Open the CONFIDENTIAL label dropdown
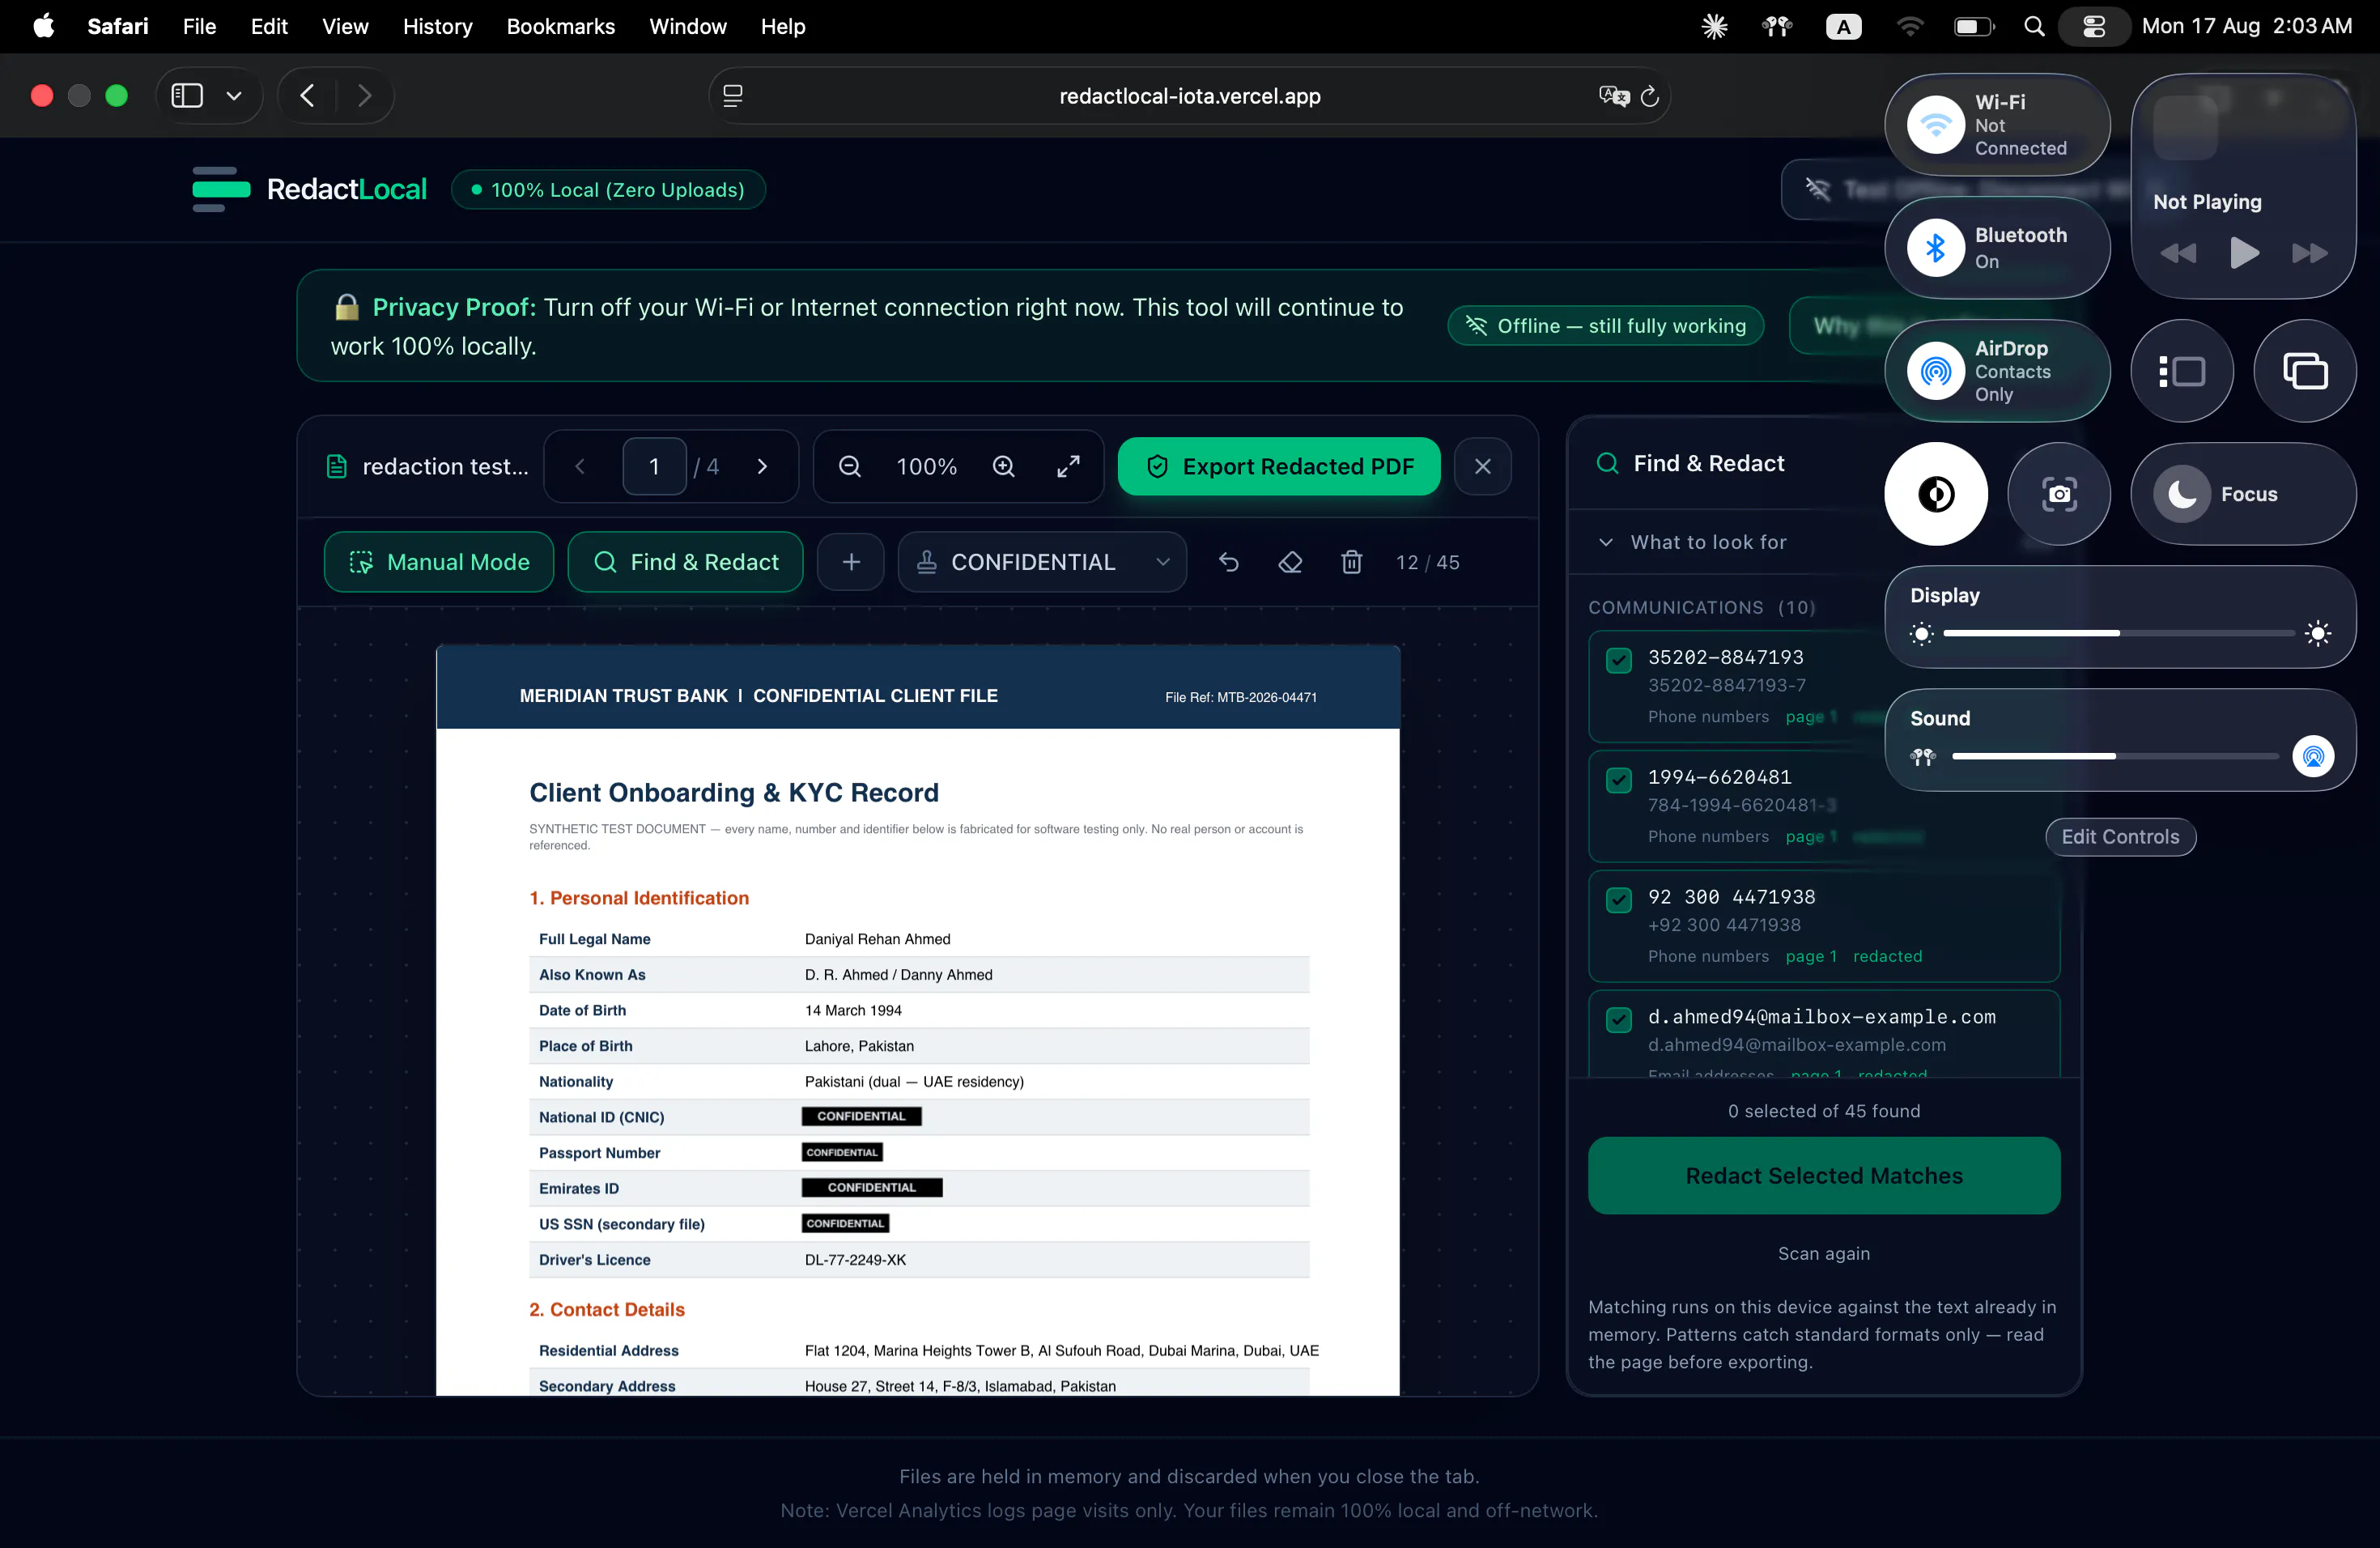The width and height of the screenshot is (2380, 1548). pyautogui.click(x=1042, y=562)
